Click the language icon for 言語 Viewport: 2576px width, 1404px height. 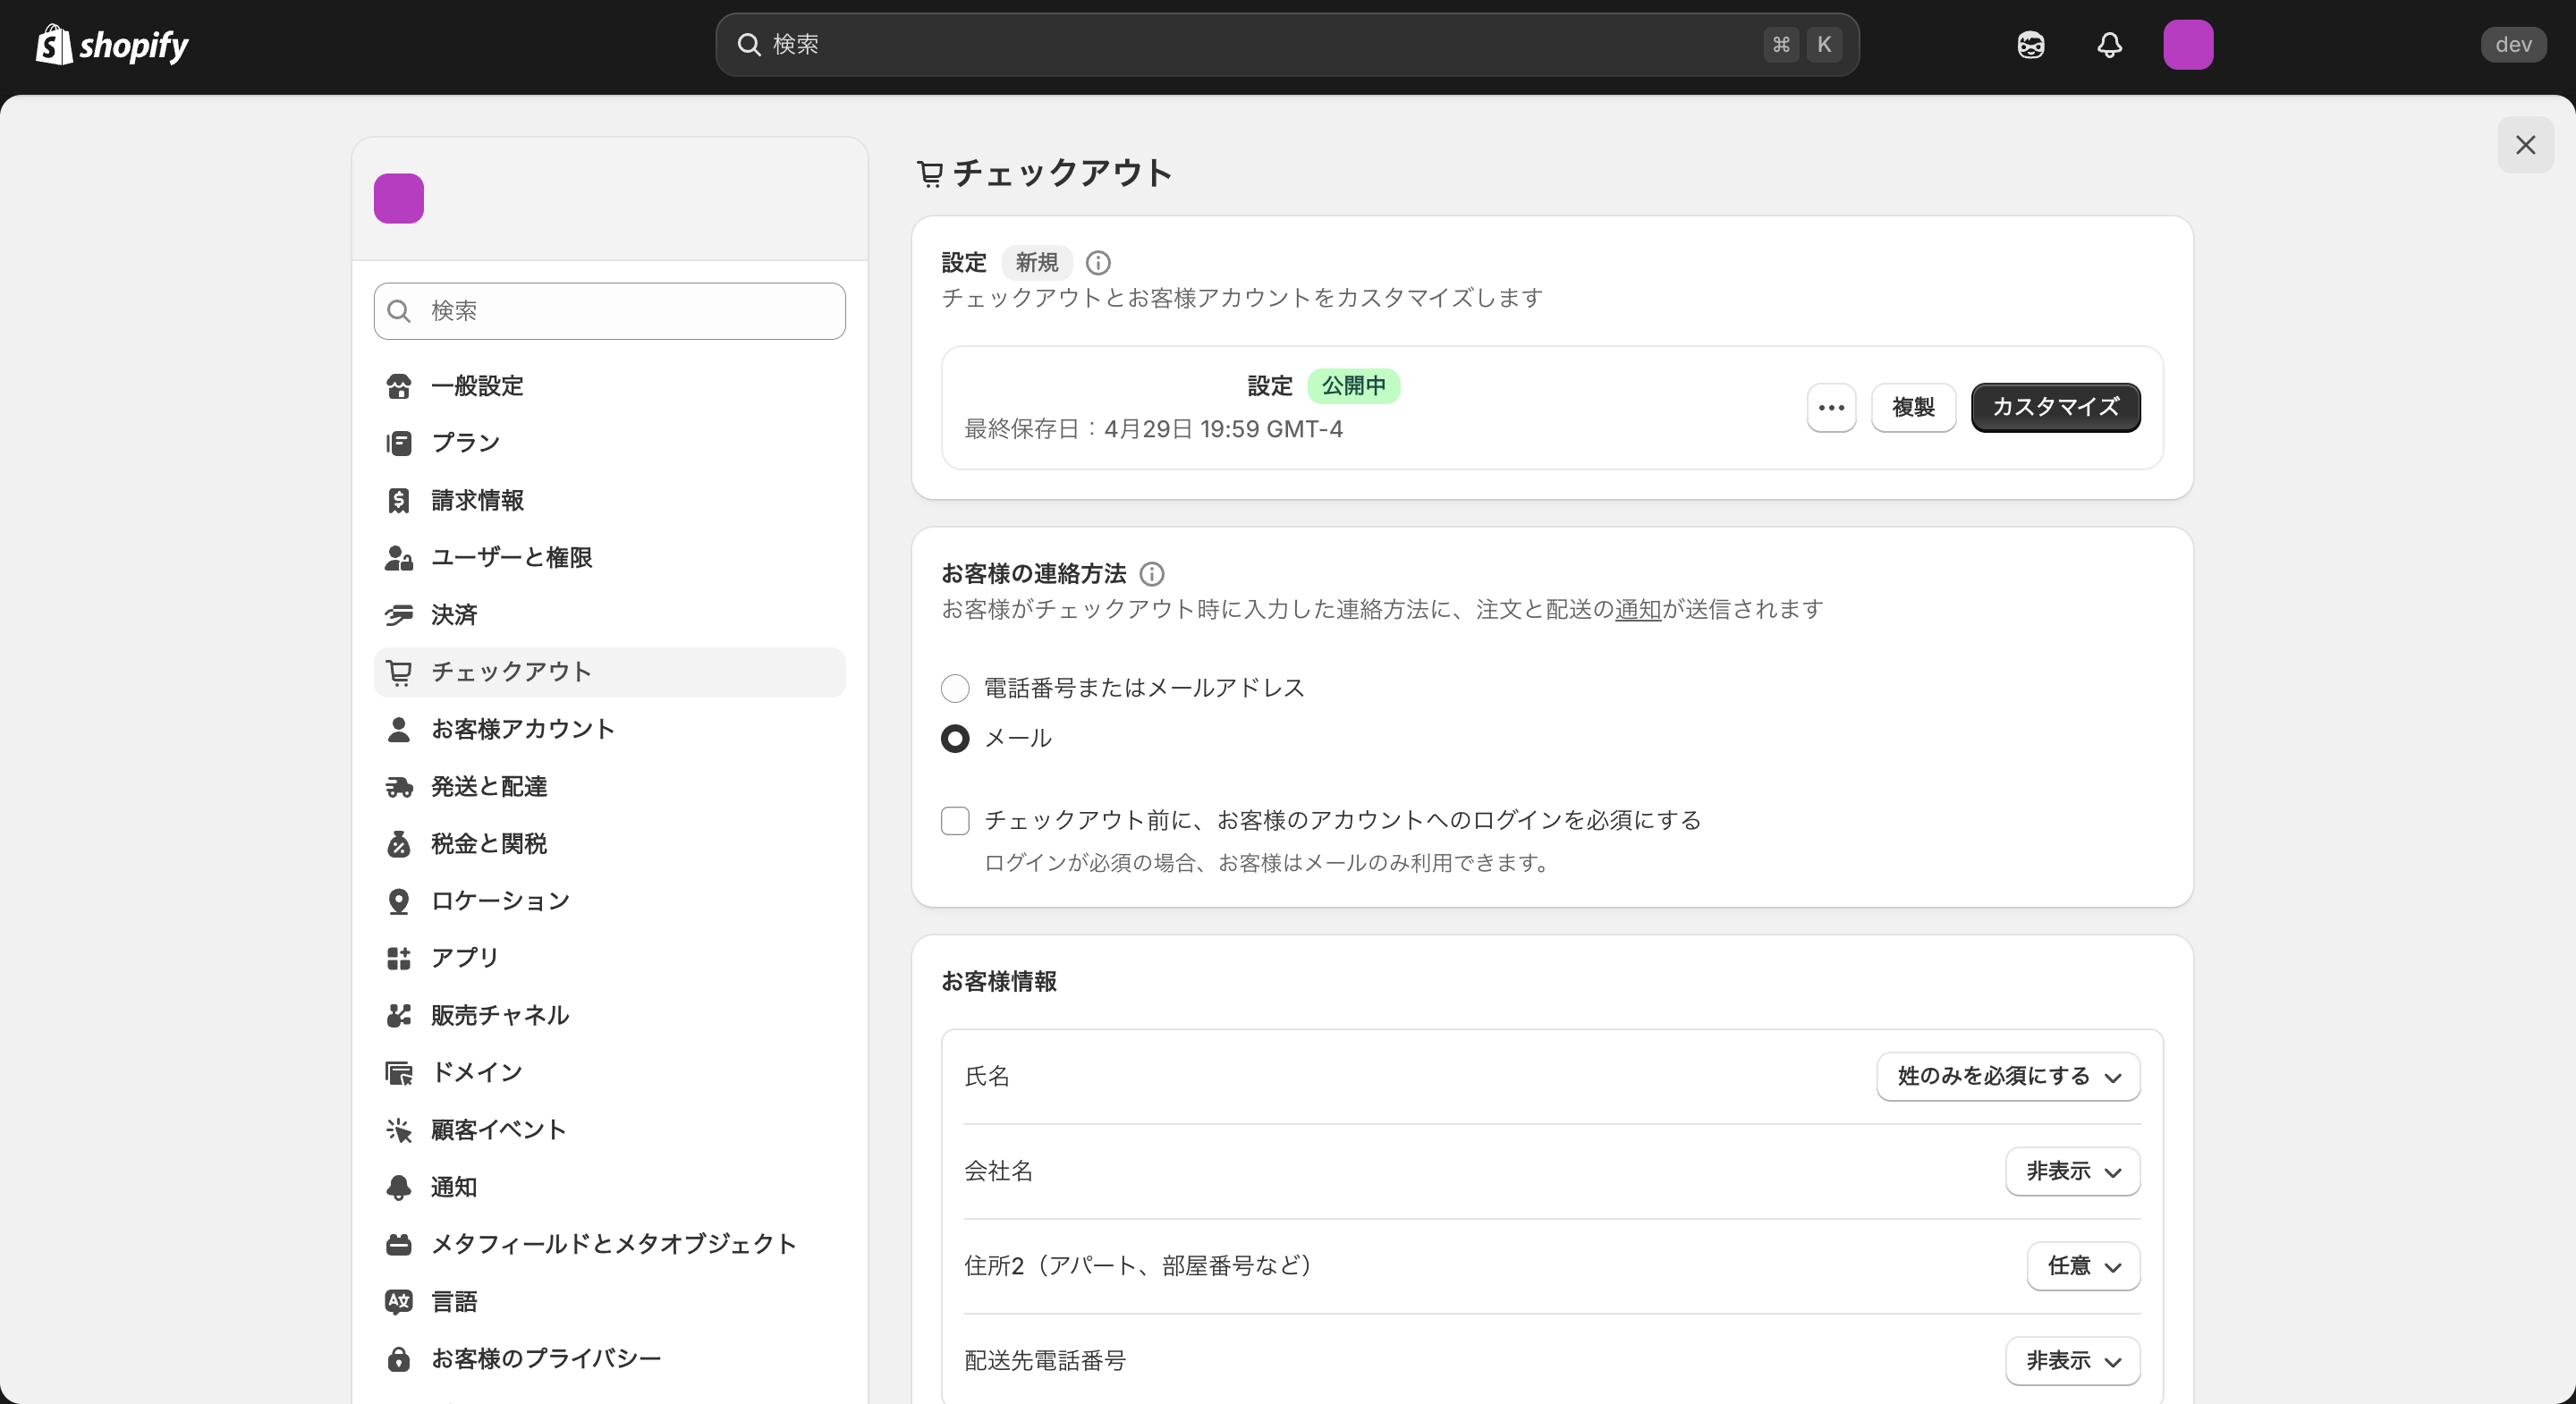tap(399, 1301)
